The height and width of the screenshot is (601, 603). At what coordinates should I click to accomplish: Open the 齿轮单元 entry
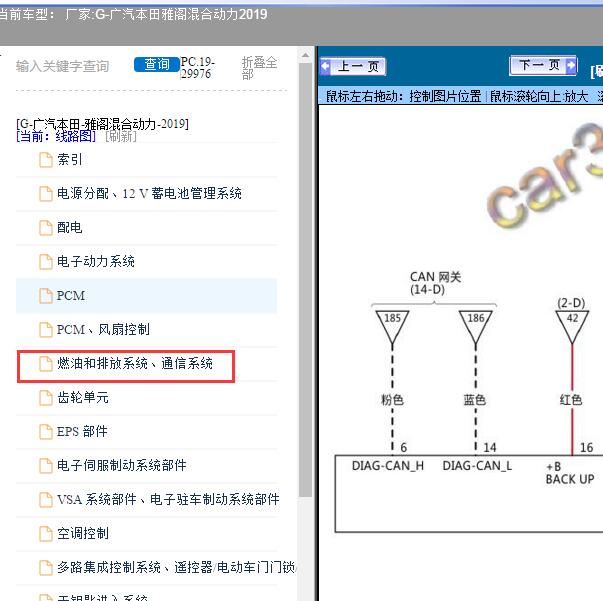coord(83,398)
